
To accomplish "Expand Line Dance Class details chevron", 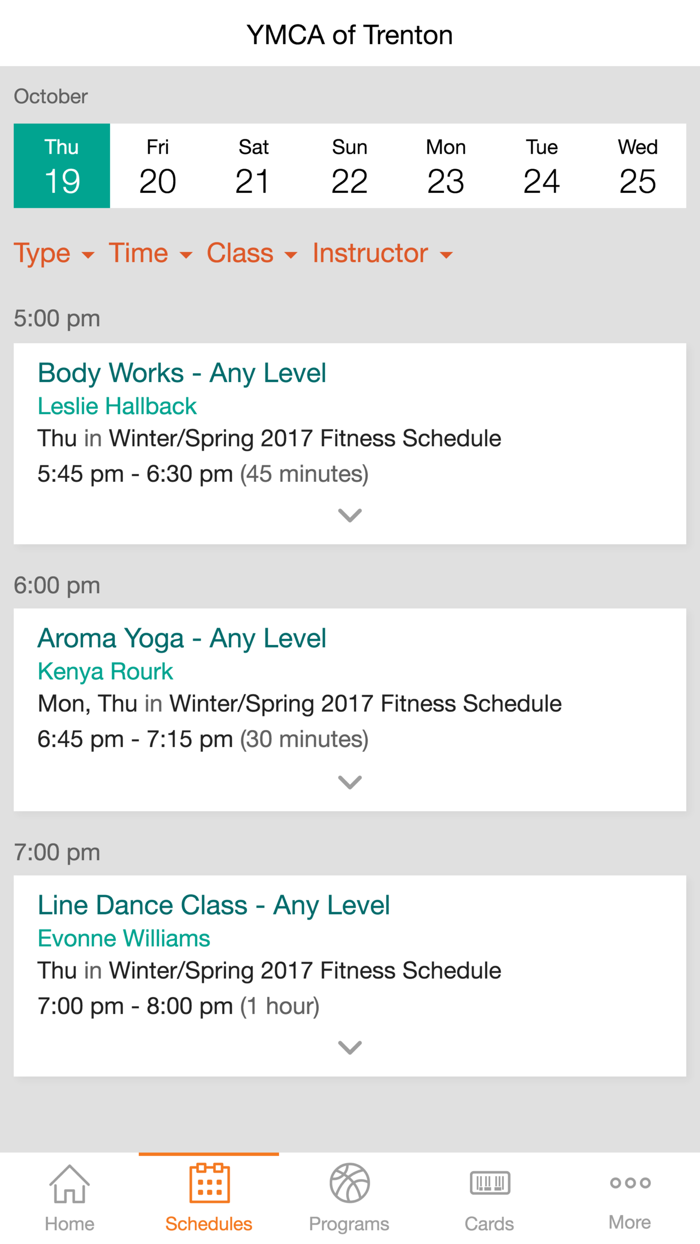I will pos(349,1046).
